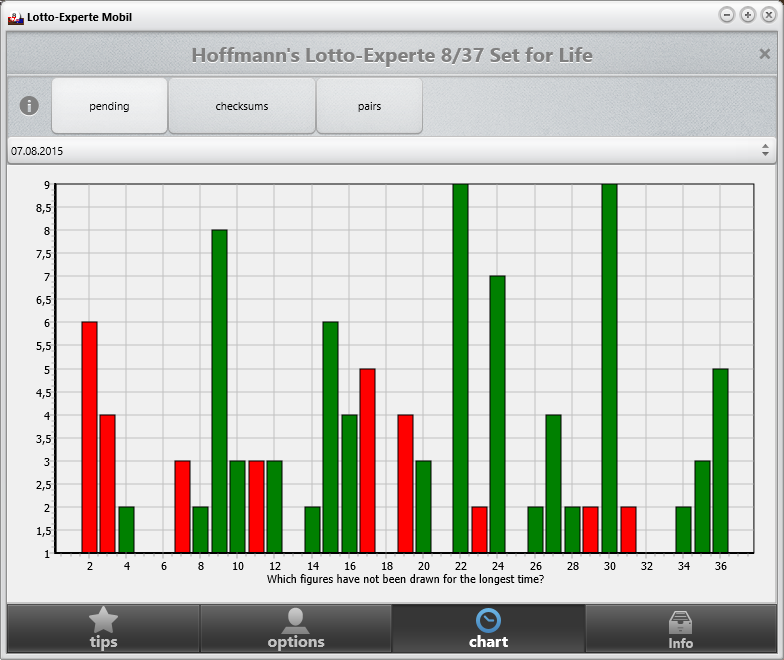Click the red bar for number 3

(x=108, y=484)
